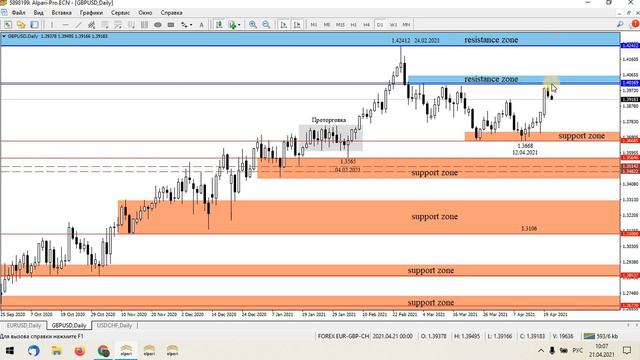Open the Справка menu
The image size is (640, 360).
pyautogui.click(x=171, y=13)
